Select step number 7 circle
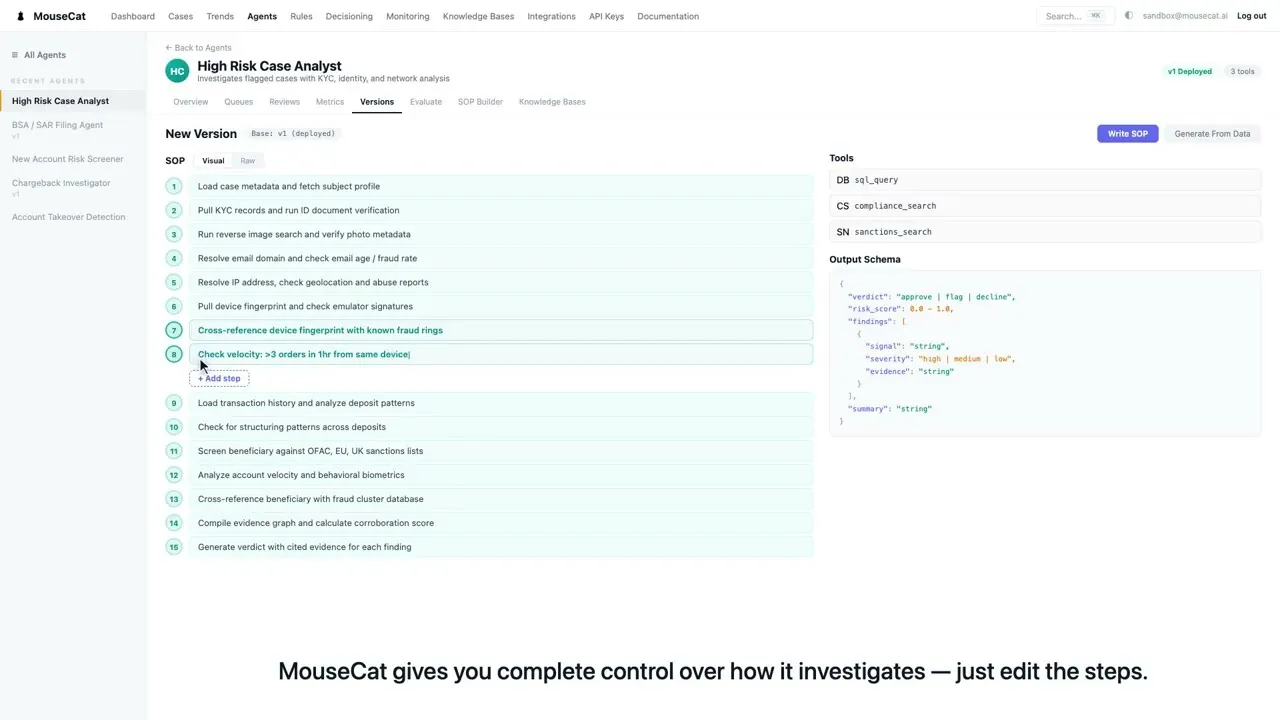 tap(174, 330)
